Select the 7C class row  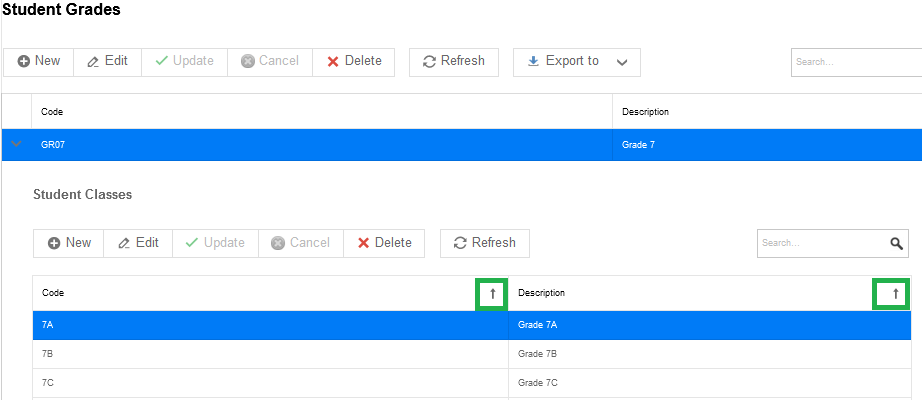472,383
